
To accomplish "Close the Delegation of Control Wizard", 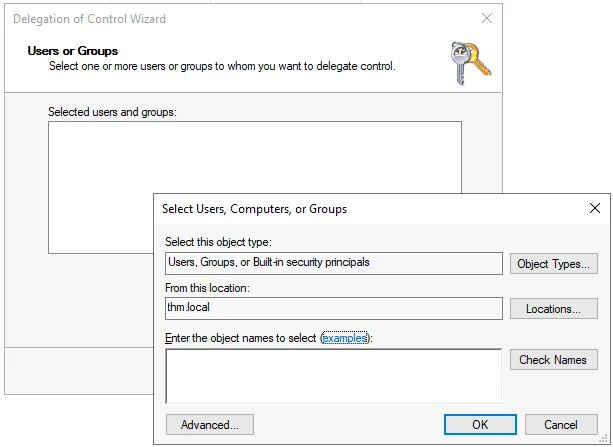I will [487, 18].
